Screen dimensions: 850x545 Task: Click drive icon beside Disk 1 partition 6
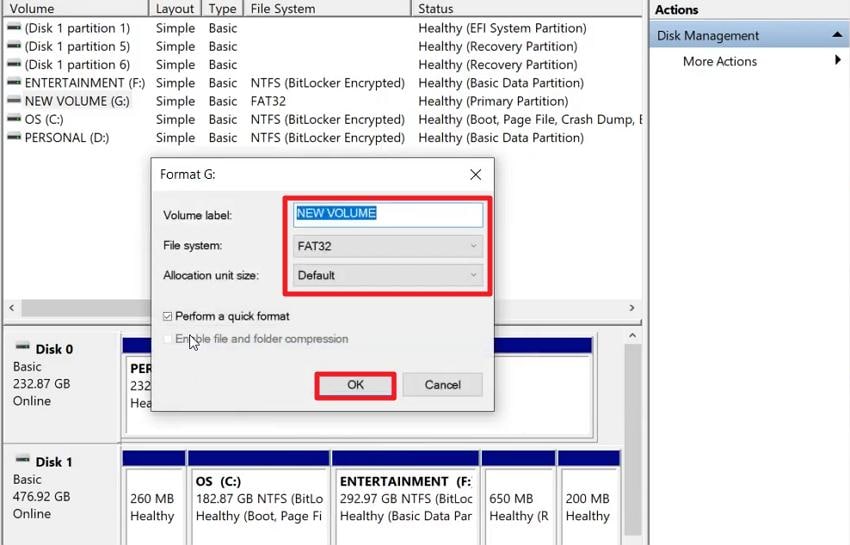(14, 63)
